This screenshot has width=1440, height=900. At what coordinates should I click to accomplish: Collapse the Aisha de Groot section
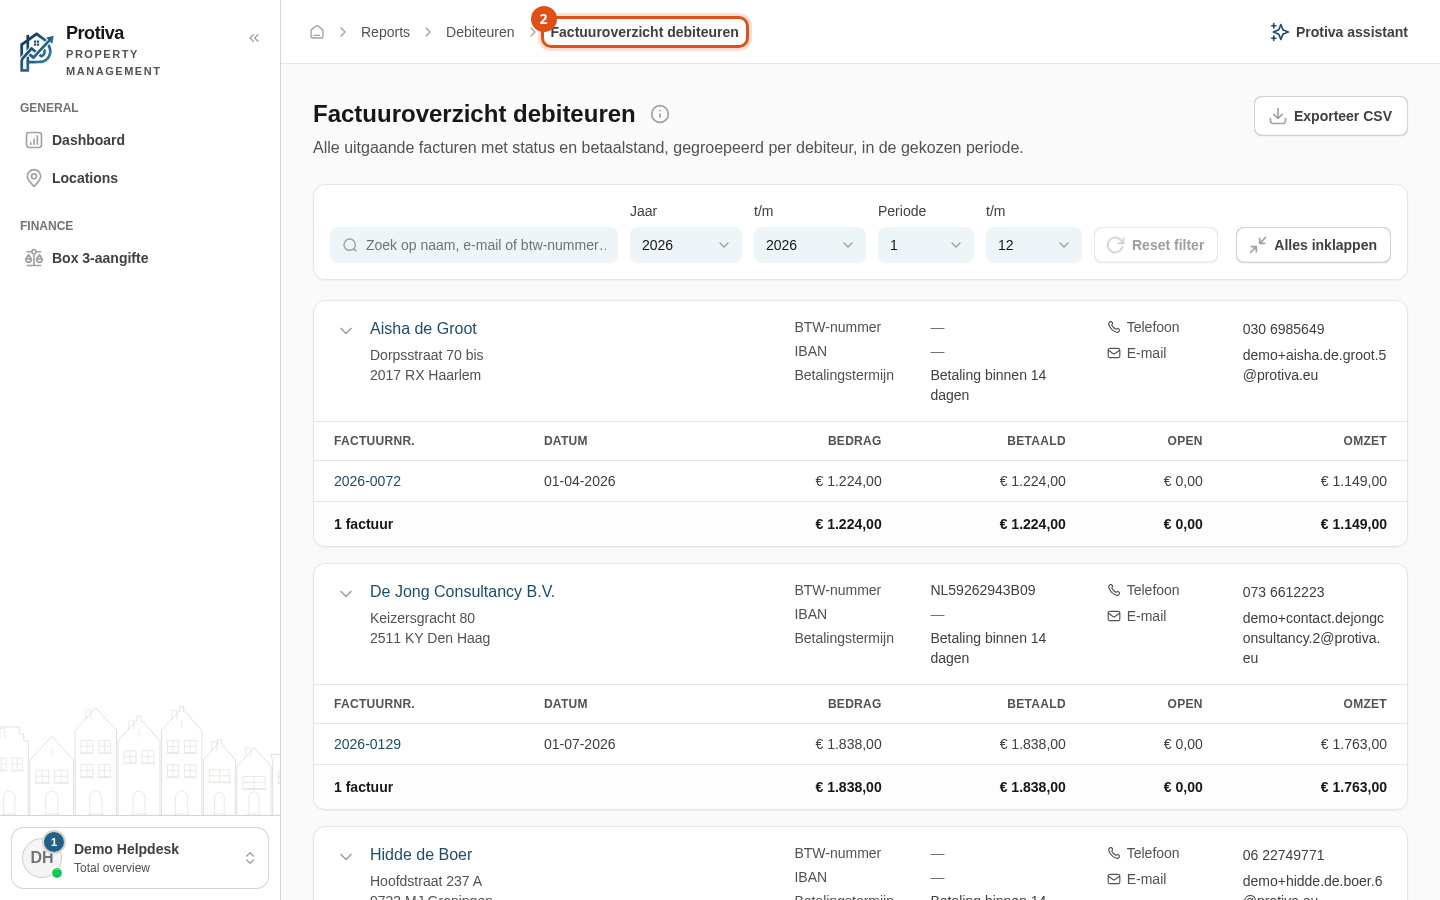pos(346,330)
